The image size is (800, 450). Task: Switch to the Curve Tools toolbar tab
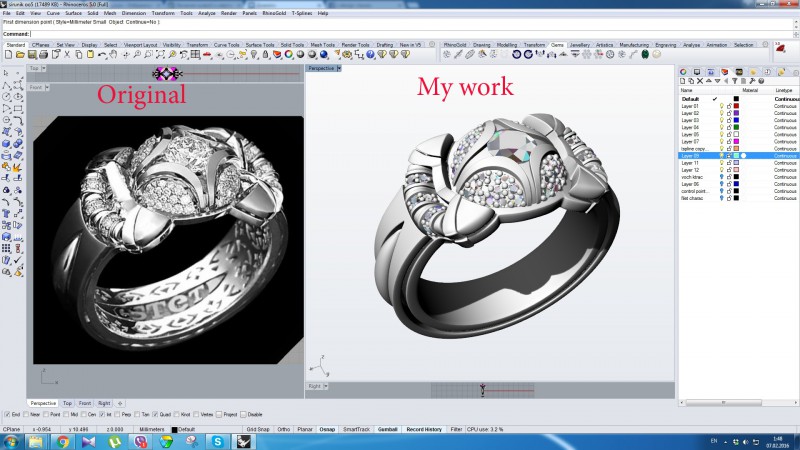pos(227,45)
